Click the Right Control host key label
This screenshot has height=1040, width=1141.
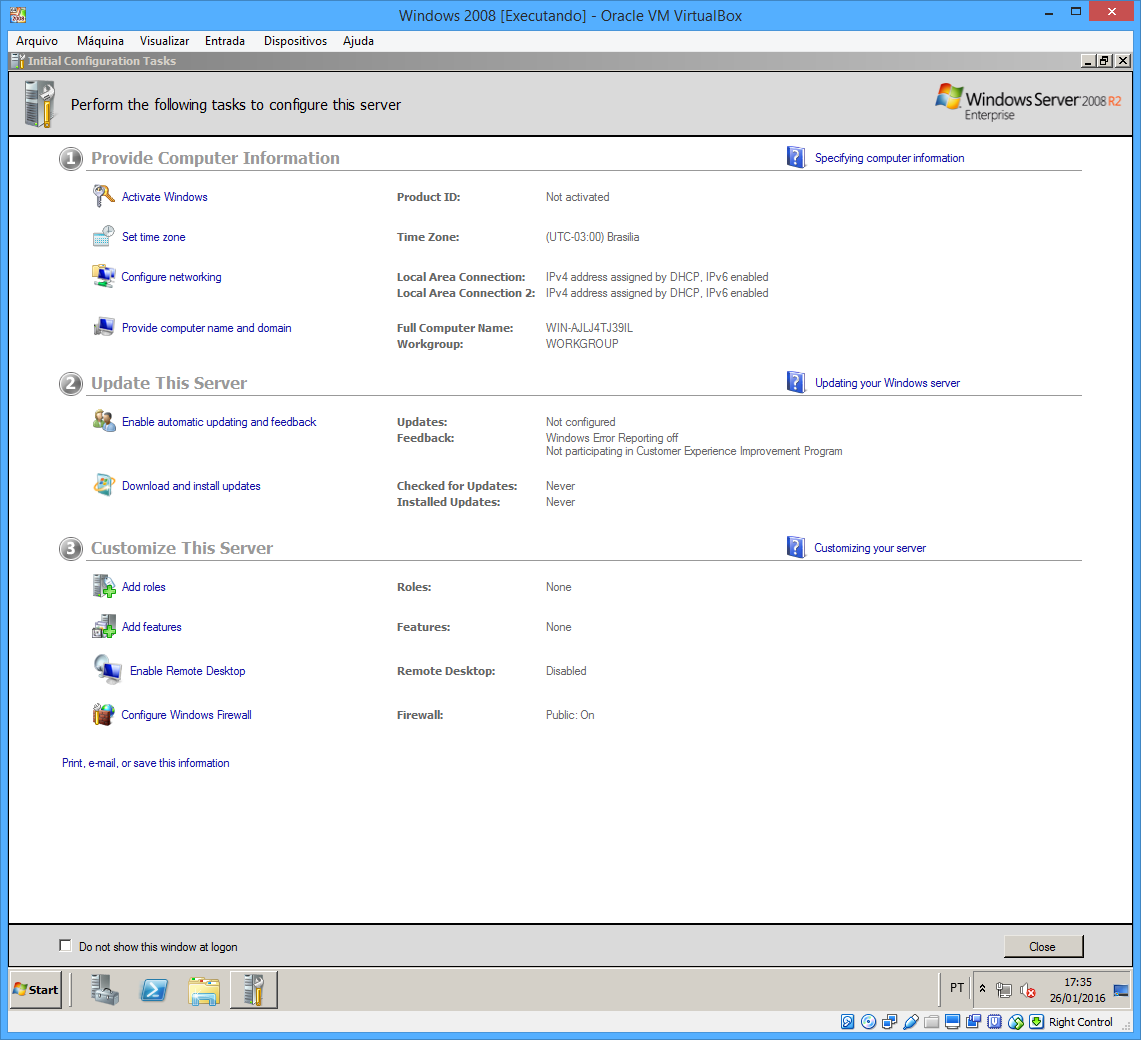tap(1081, 1022)
